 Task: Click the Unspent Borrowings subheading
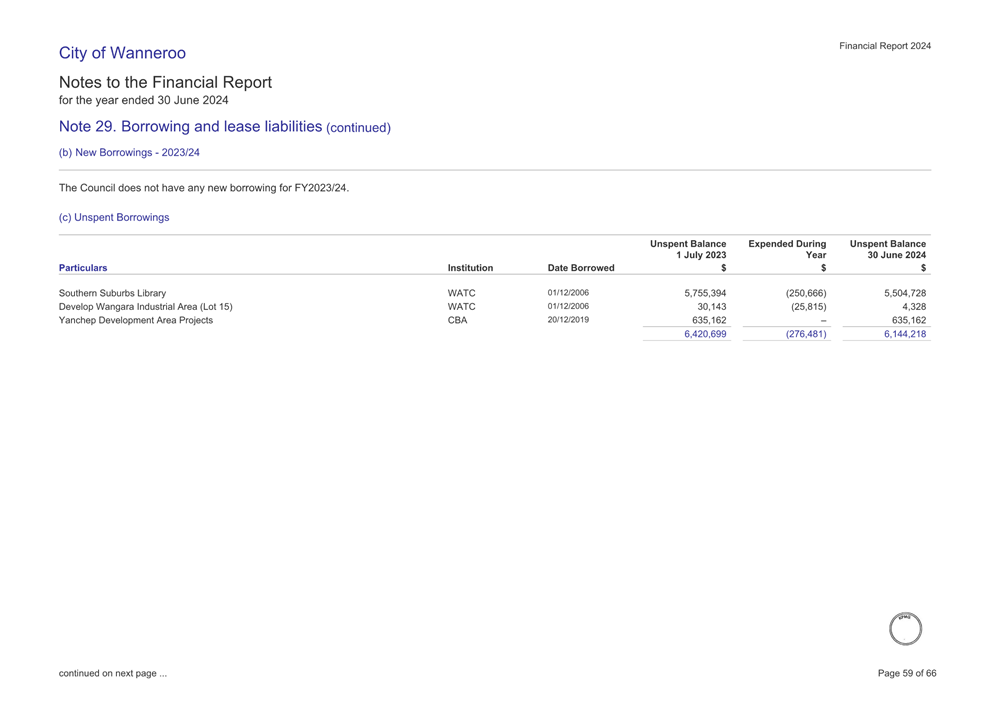114,217
